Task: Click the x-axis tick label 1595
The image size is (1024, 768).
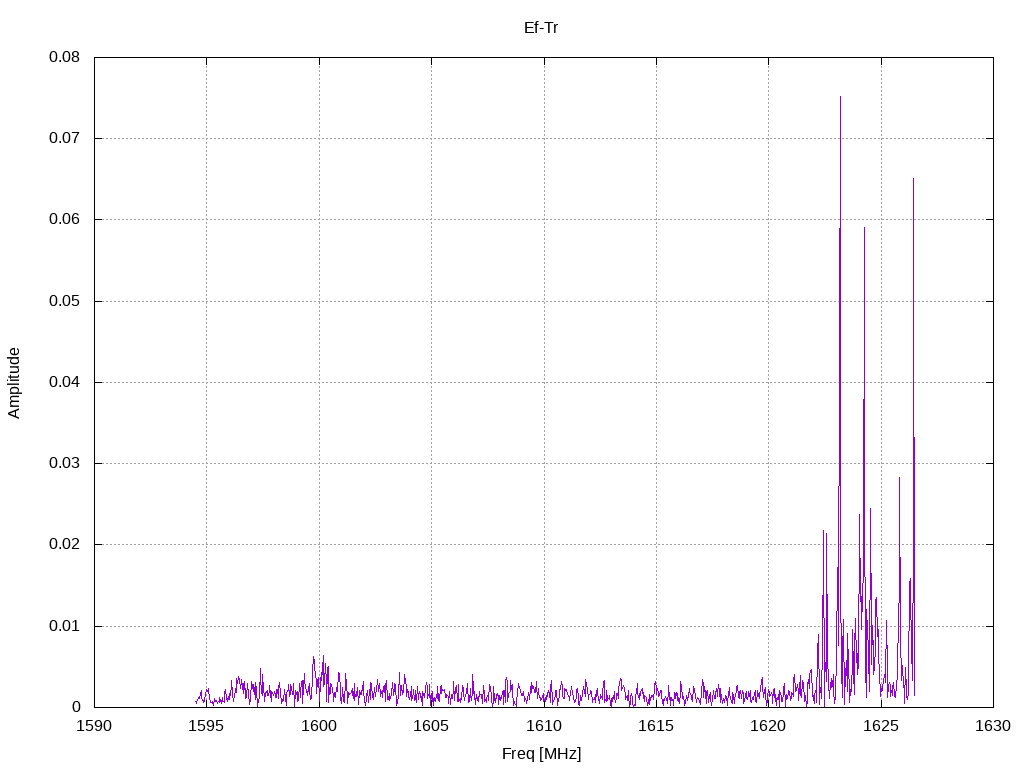Action: point(206,726)
